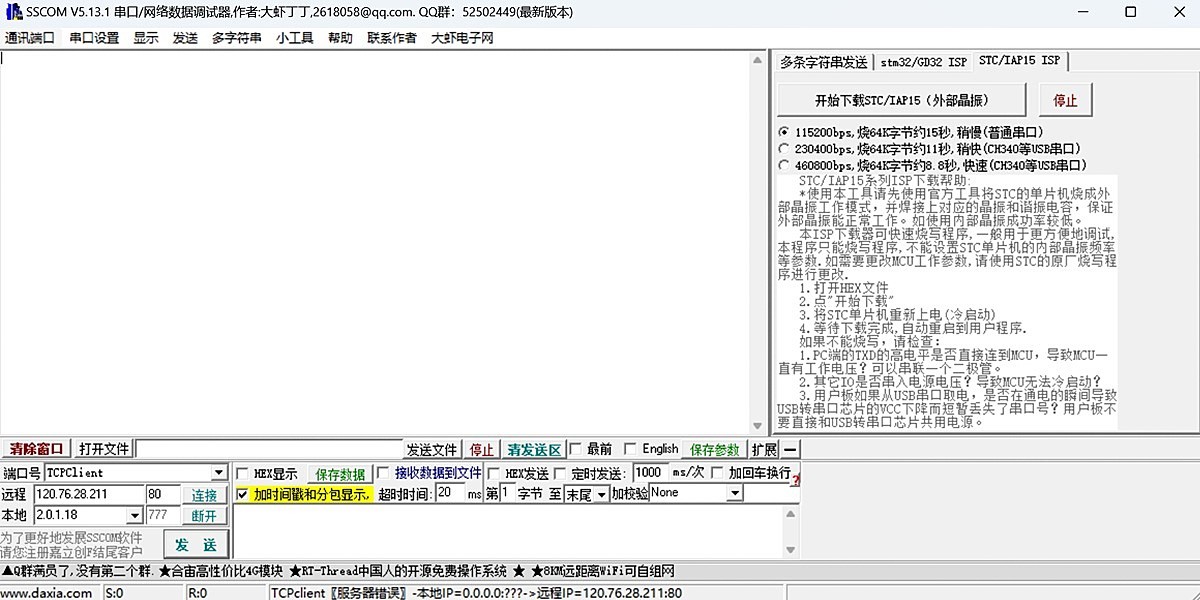Viewport: 1200px width, 600px height.
Task: Open the 帮助 menu
Action: pyautogui.click(x=337, y=37)
